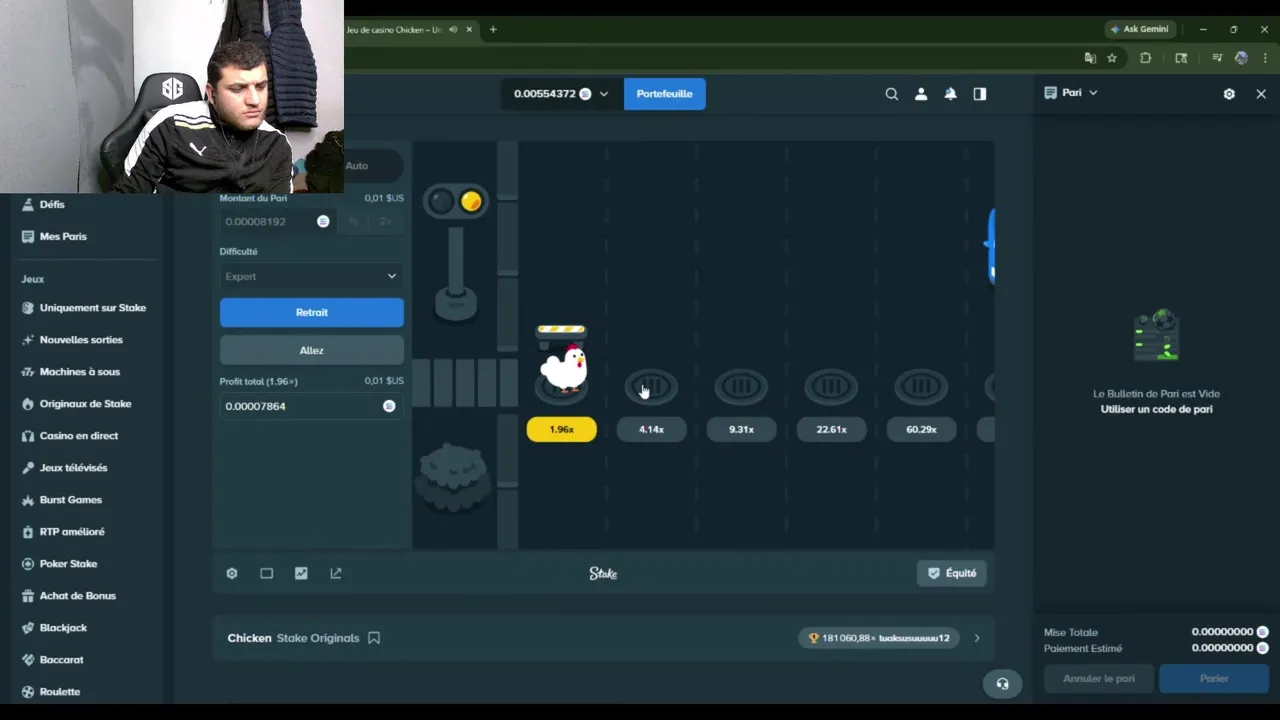Open bet slip settings gear

click(1229, 94)
